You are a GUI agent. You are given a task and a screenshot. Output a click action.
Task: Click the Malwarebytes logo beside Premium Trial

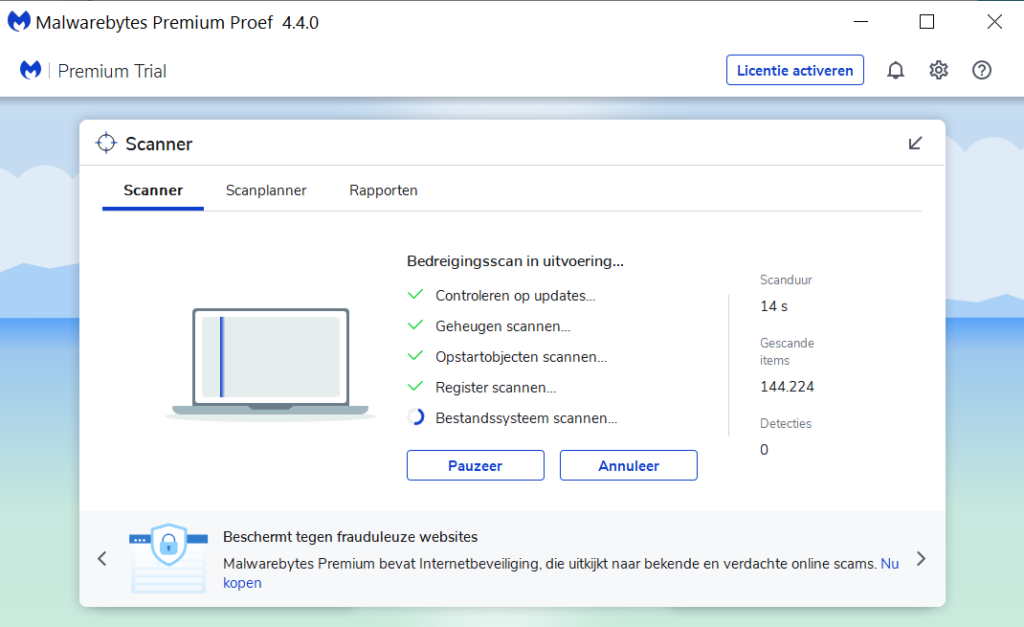click(31, 70)
